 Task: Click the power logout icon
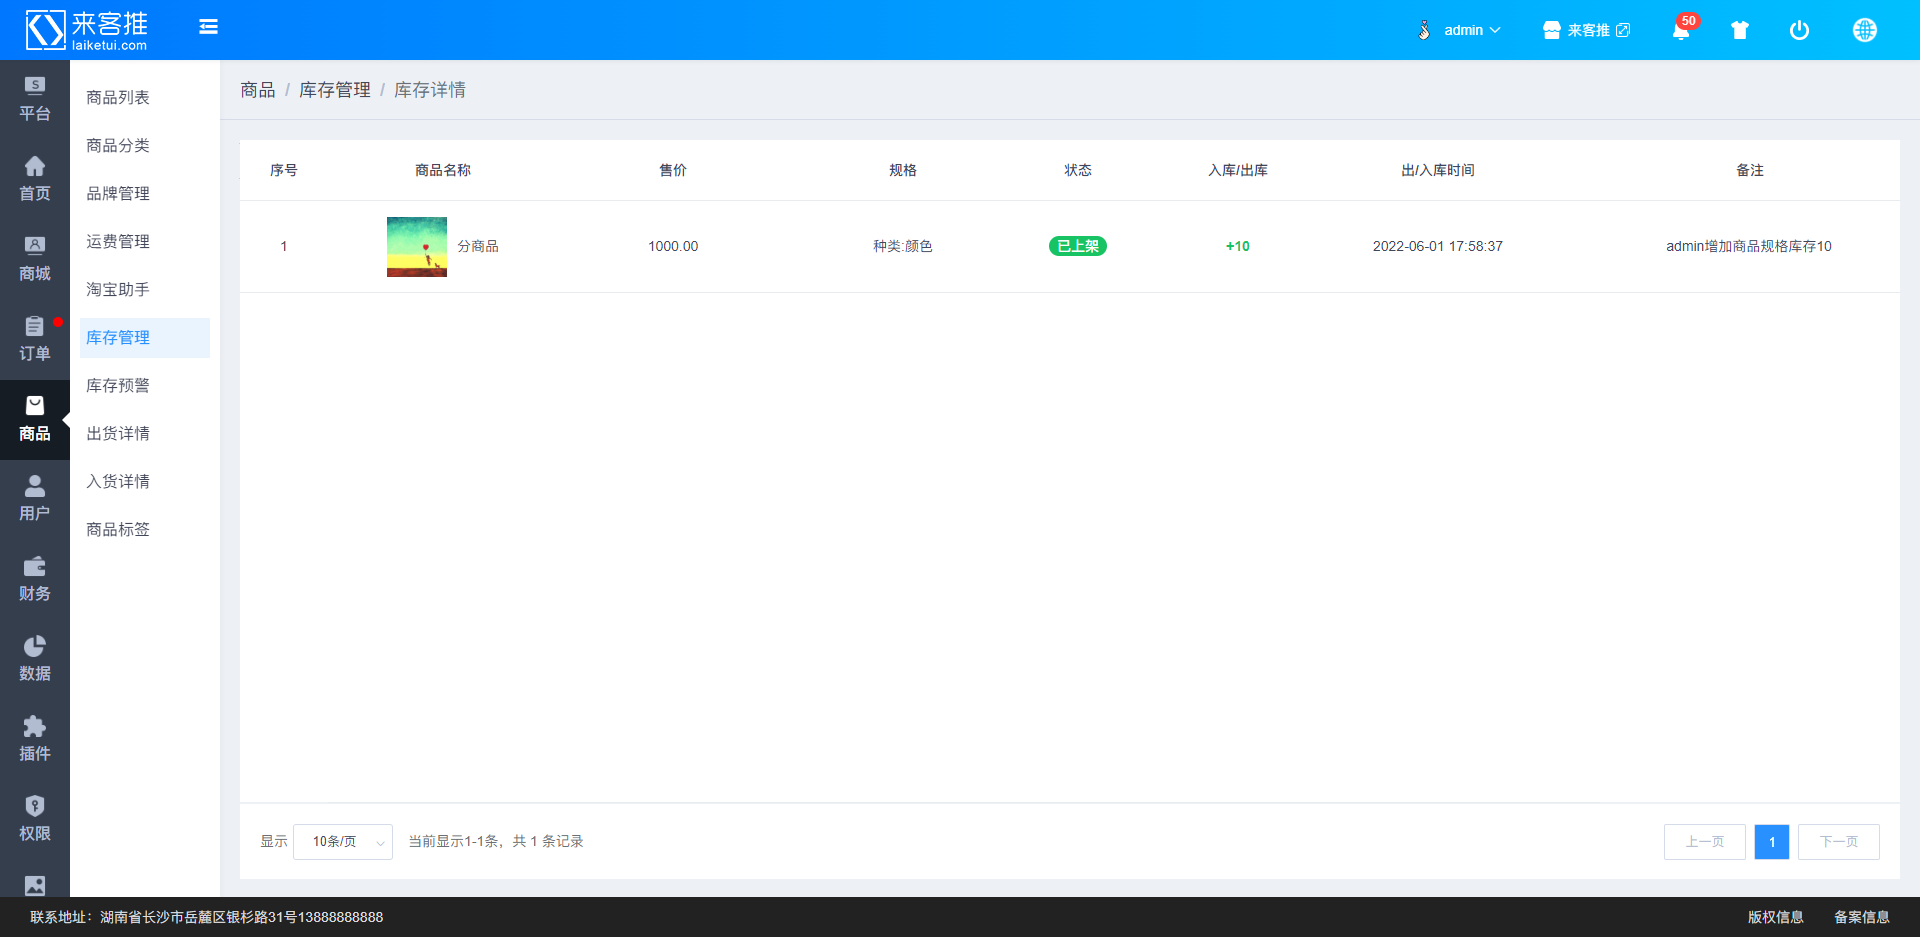1799,30
